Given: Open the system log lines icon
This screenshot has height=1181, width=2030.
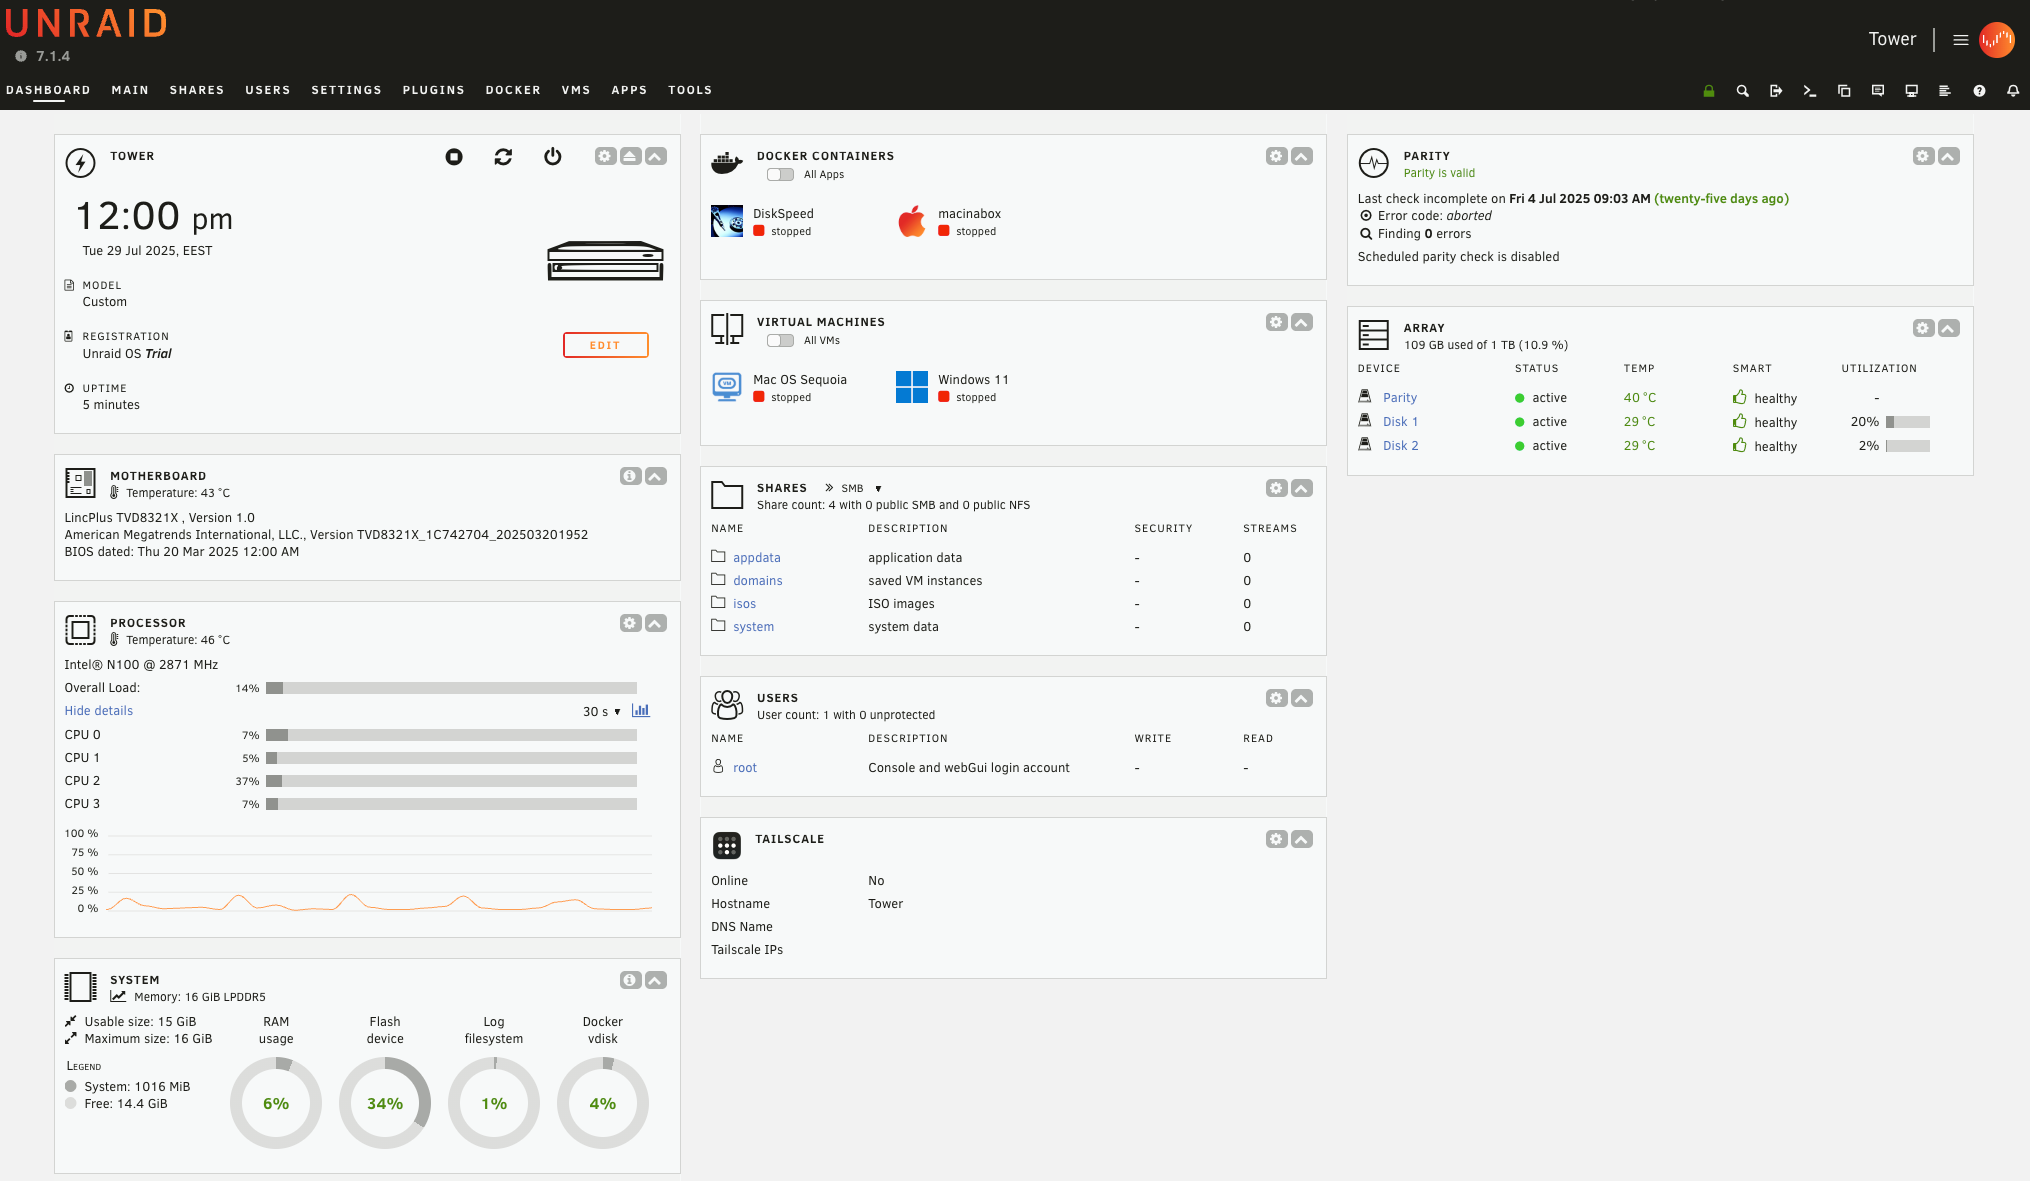Looking at the screenshot, I should [x=1945, y=91].
